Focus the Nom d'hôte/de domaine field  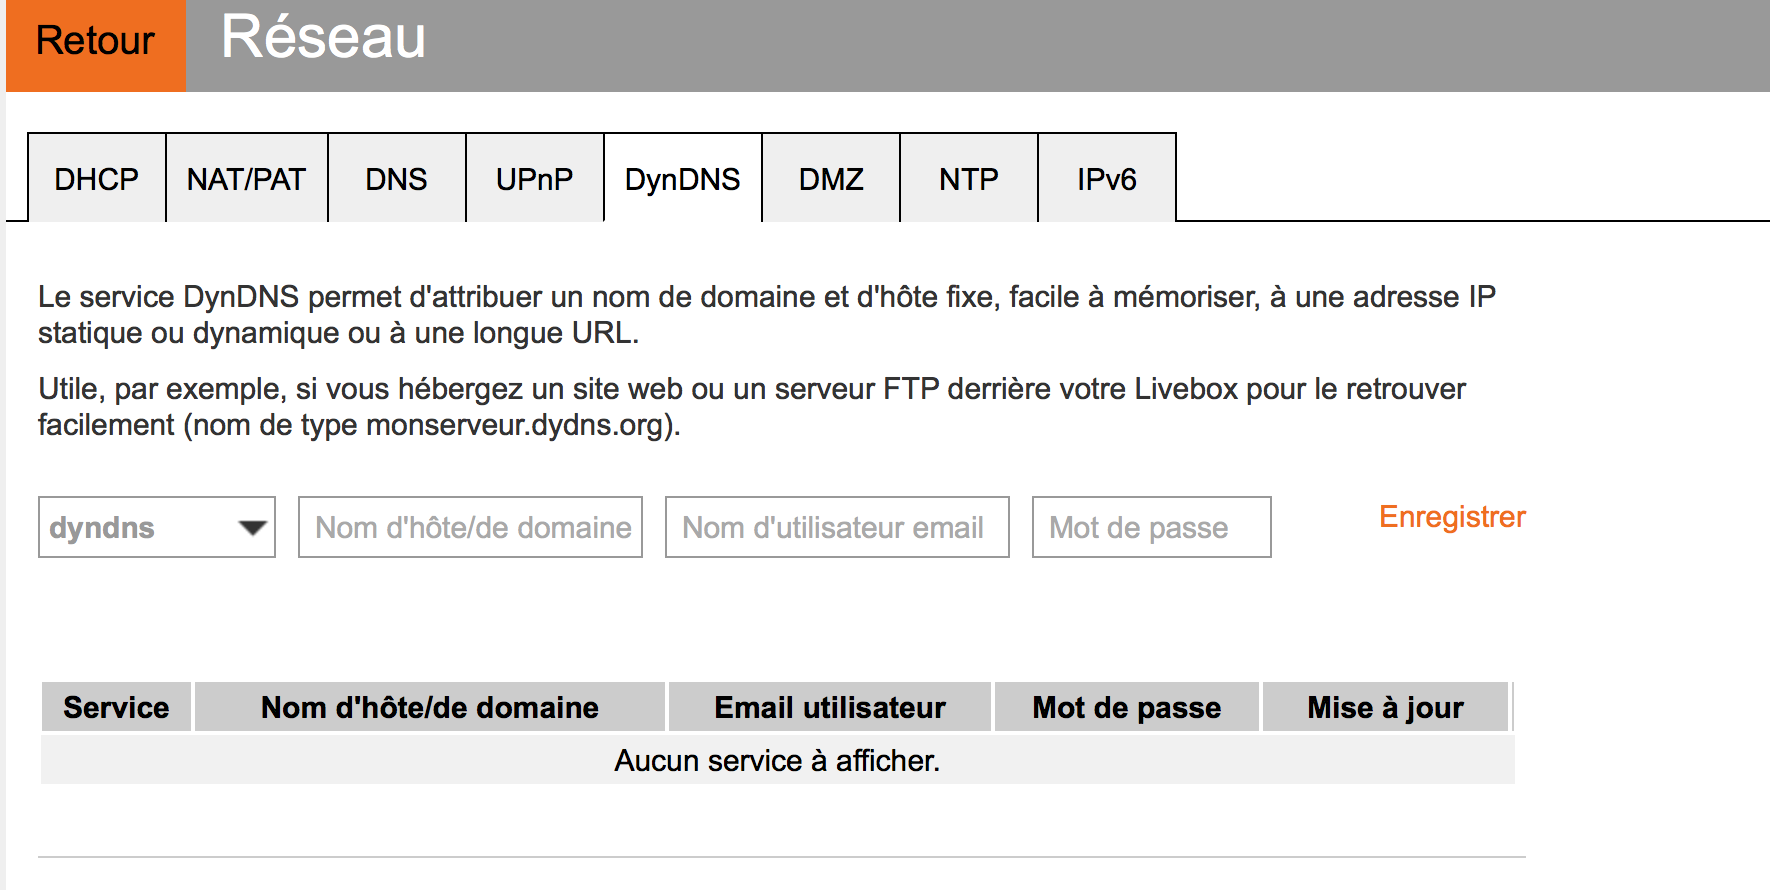tap(470, 527)
